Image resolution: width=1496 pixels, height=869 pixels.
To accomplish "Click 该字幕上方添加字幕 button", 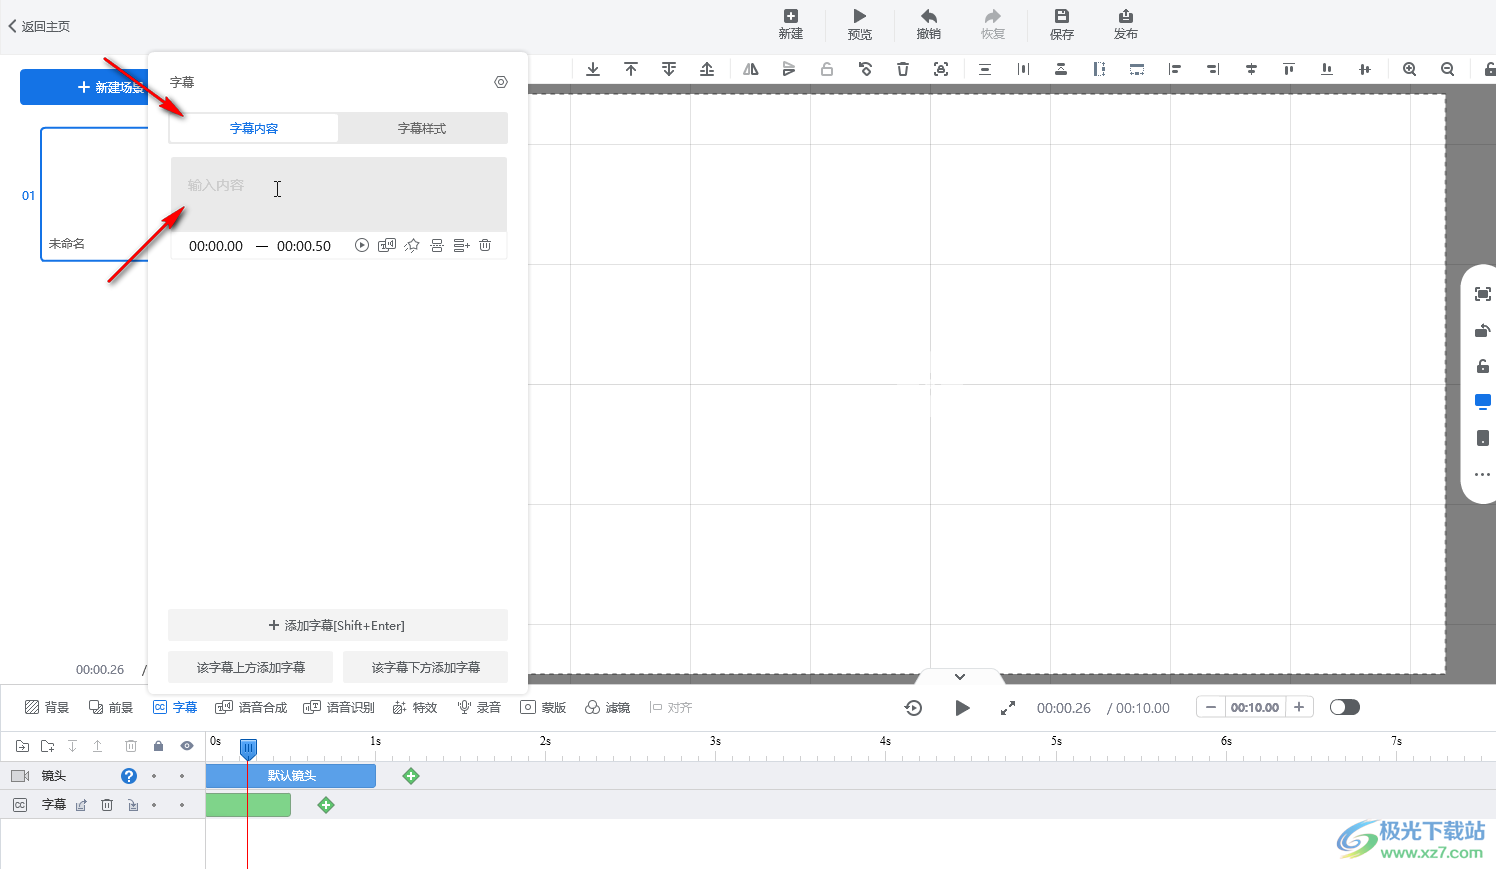I will (x=251, y=667).
